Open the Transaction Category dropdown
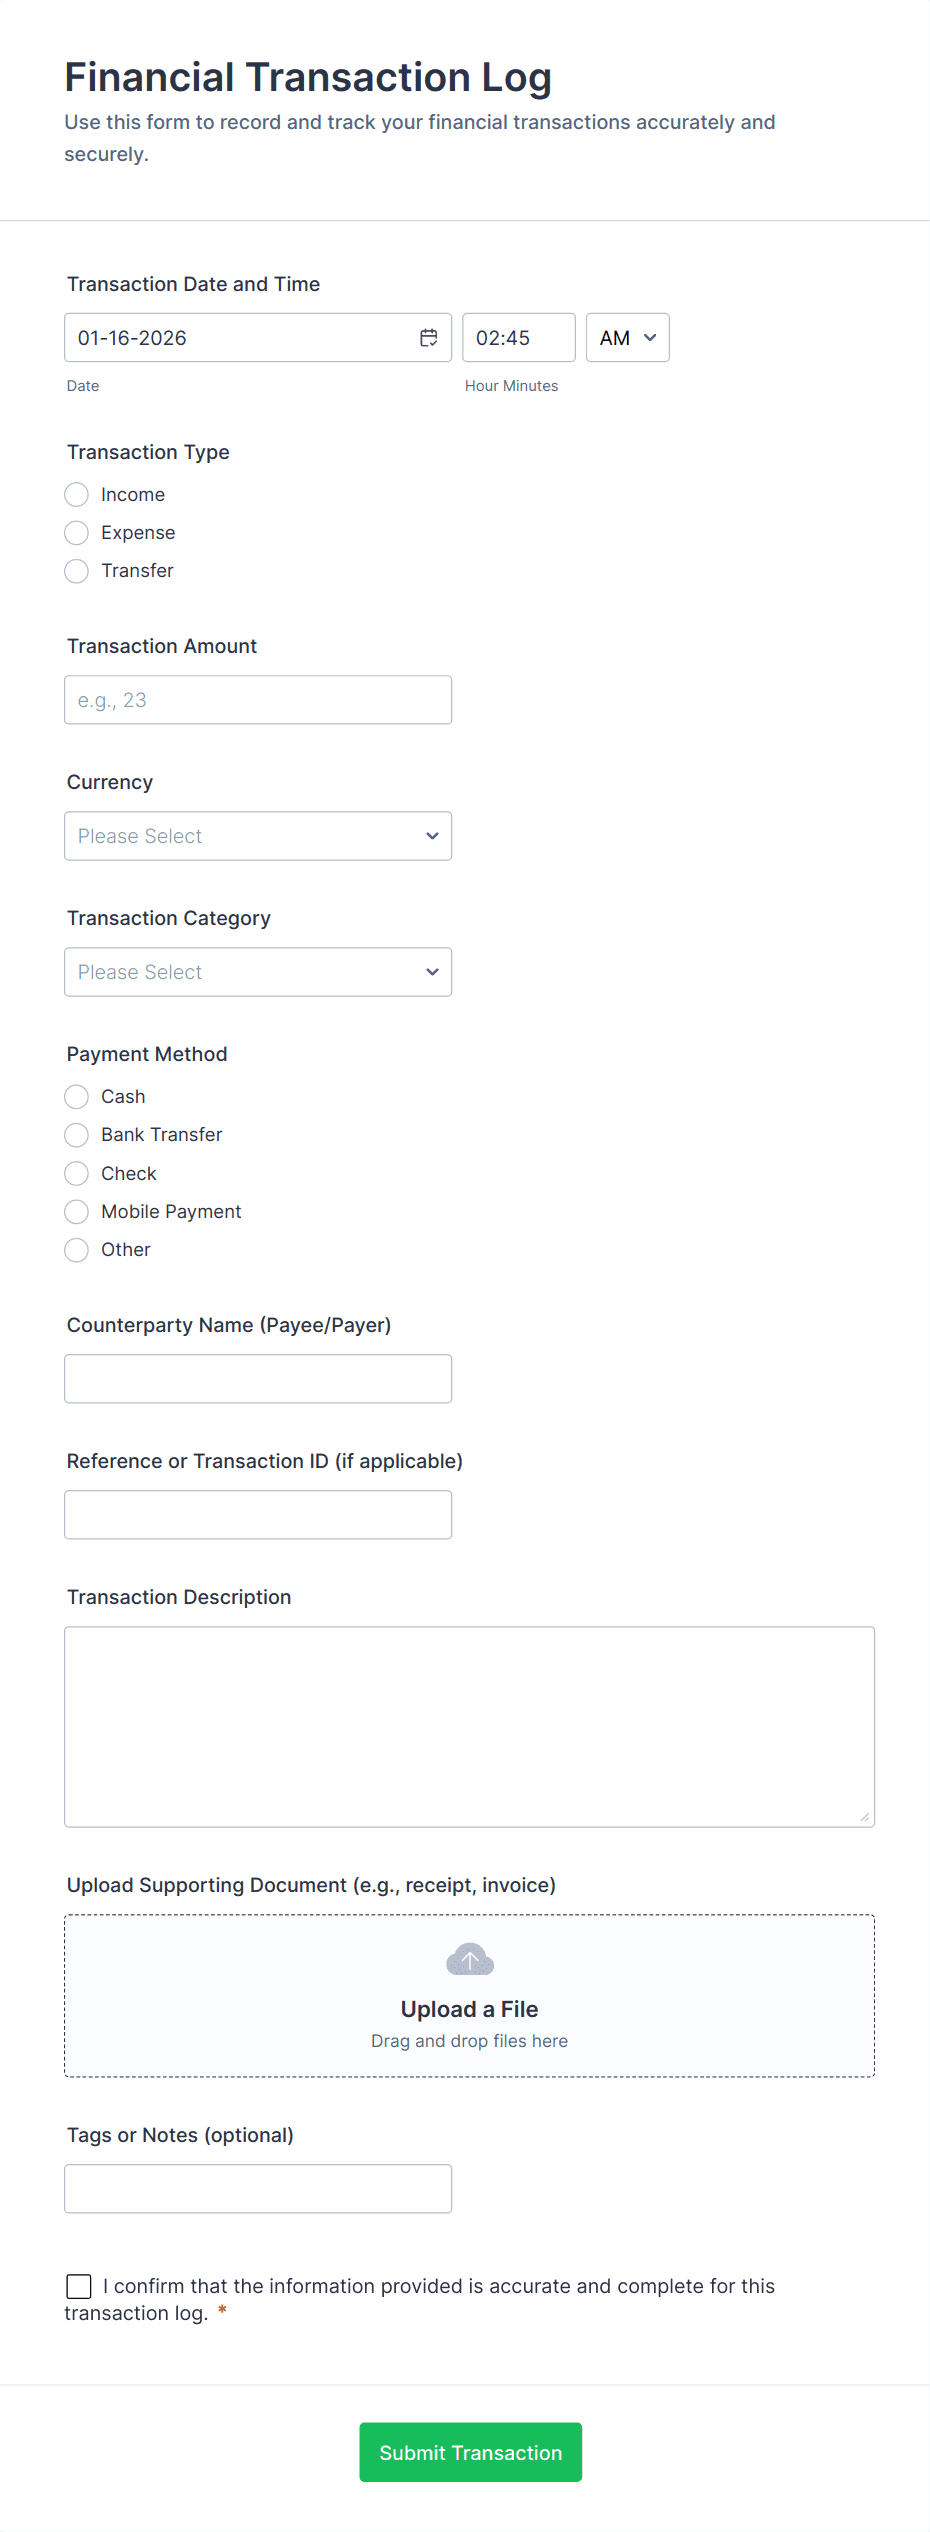Screen dimensions: 930x2532 (x=257, y=971)
